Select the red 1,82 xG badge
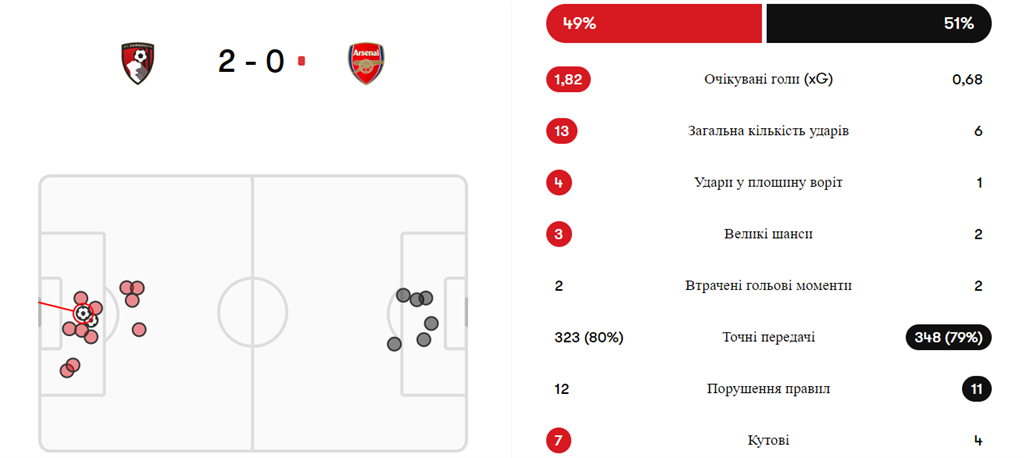 568,79
